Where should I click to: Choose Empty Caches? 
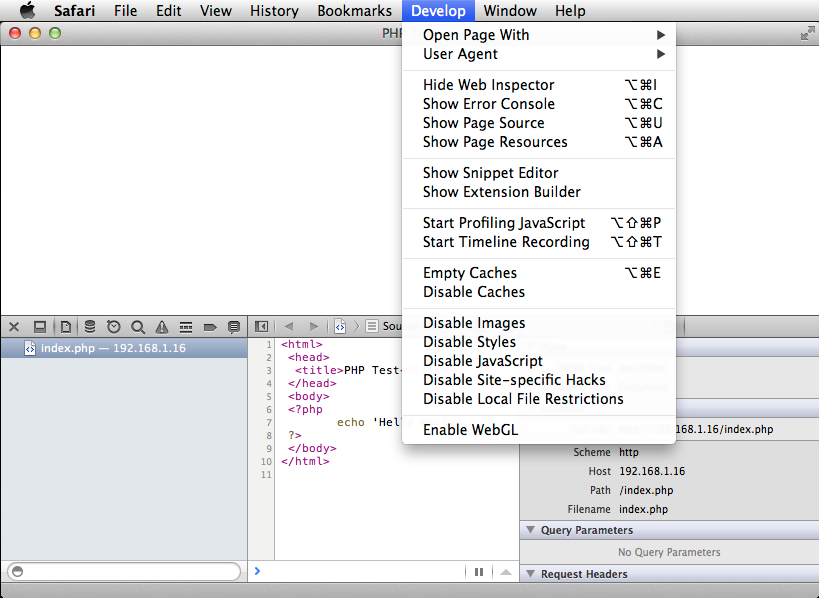[x=539, y=273]
